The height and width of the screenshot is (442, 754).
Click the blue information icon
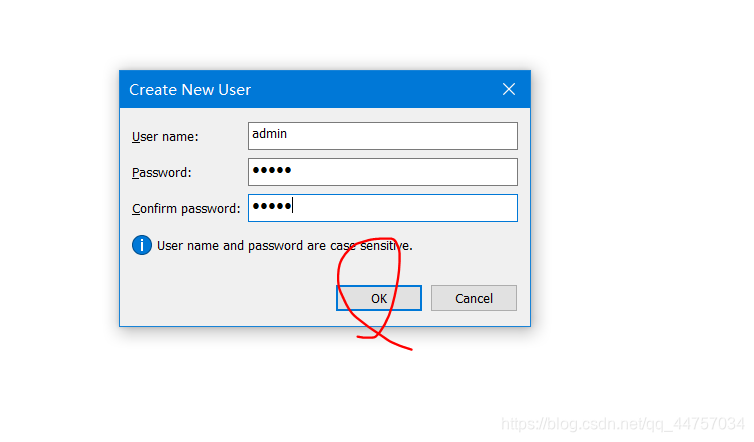[x=142, y=245]
